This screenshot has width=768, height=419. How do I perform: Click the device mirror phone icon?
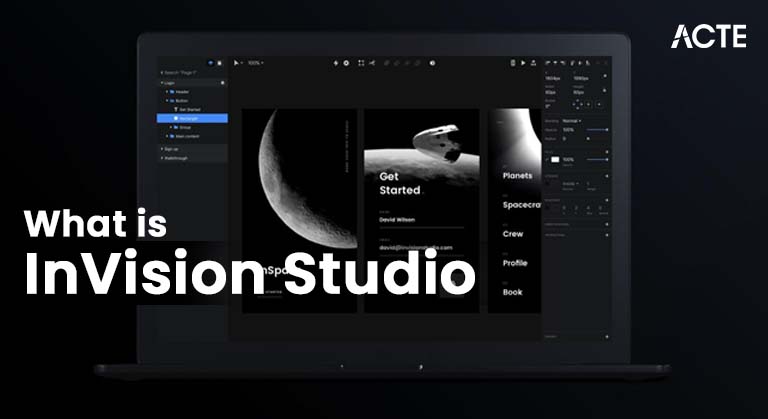click(x=513, y=63)
